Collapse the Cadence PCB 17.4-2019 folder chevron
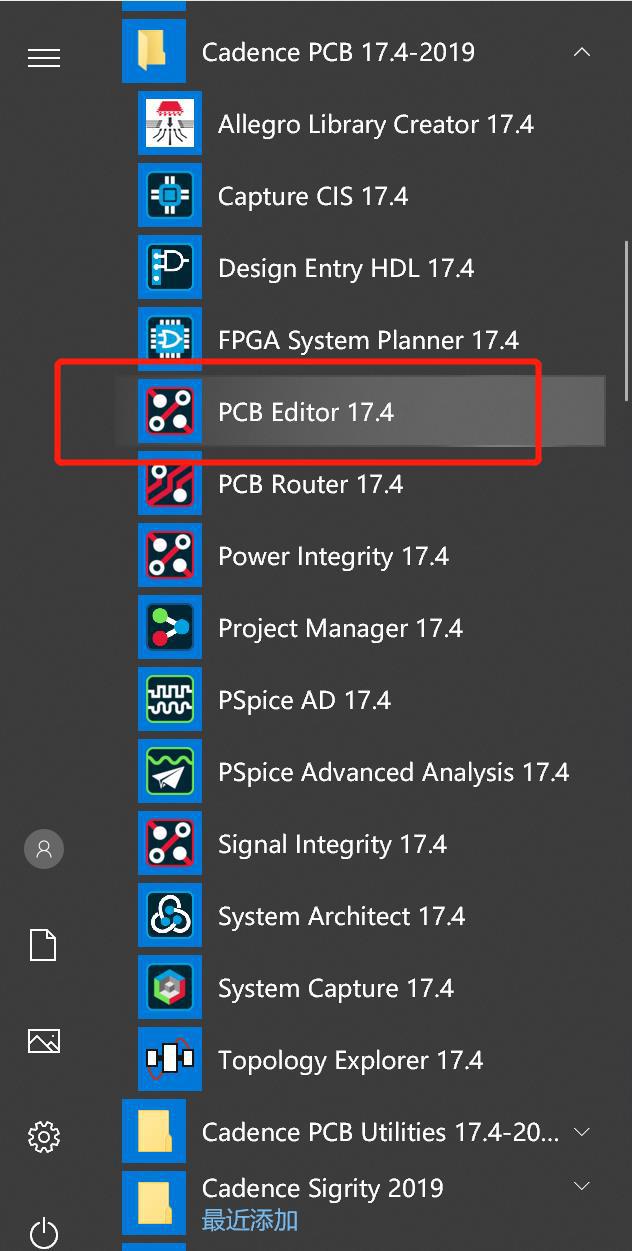This screenshot has width=632, height=1251. pyautogui.click(x=582, y=52)
